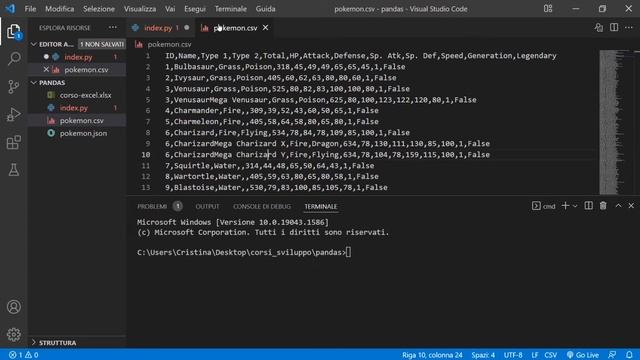The width and height of the screenshot is (640, 360).
Task: Open the Terminale menu
Action: pyautogui.click(x=231, y=9)
